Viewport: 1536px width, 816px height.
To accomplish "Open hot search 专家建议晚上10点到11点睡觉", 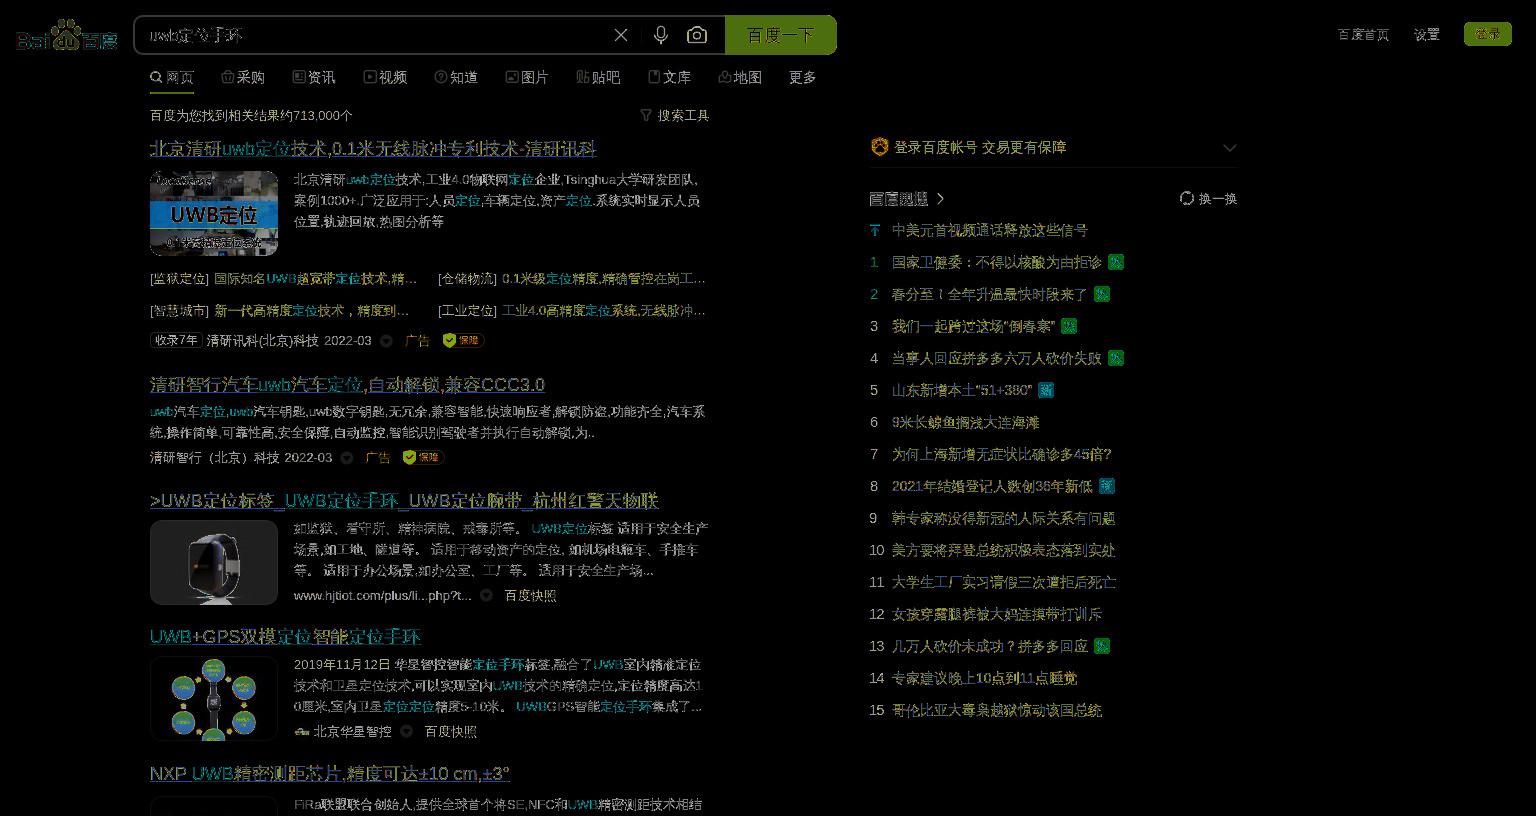I will (984, 678).
